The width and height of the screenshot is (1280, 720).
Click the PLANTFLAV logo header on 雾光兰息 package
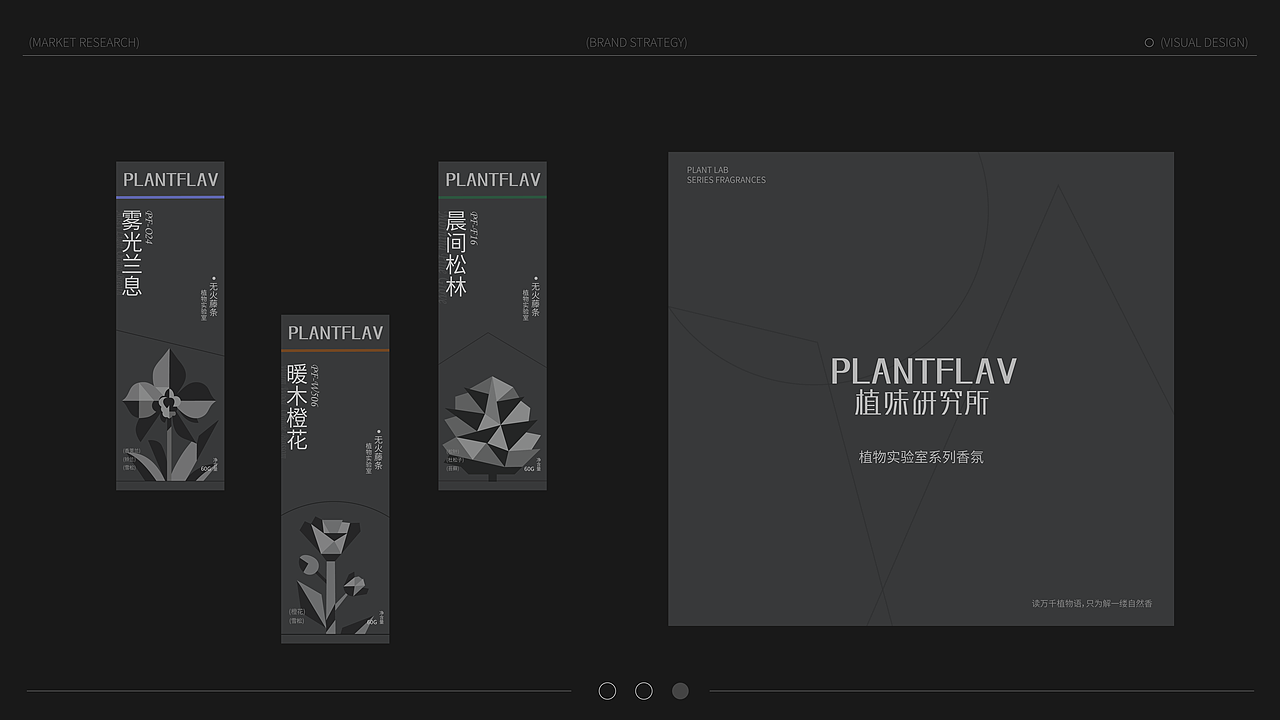pyautogui.click(x=170, y=180)
